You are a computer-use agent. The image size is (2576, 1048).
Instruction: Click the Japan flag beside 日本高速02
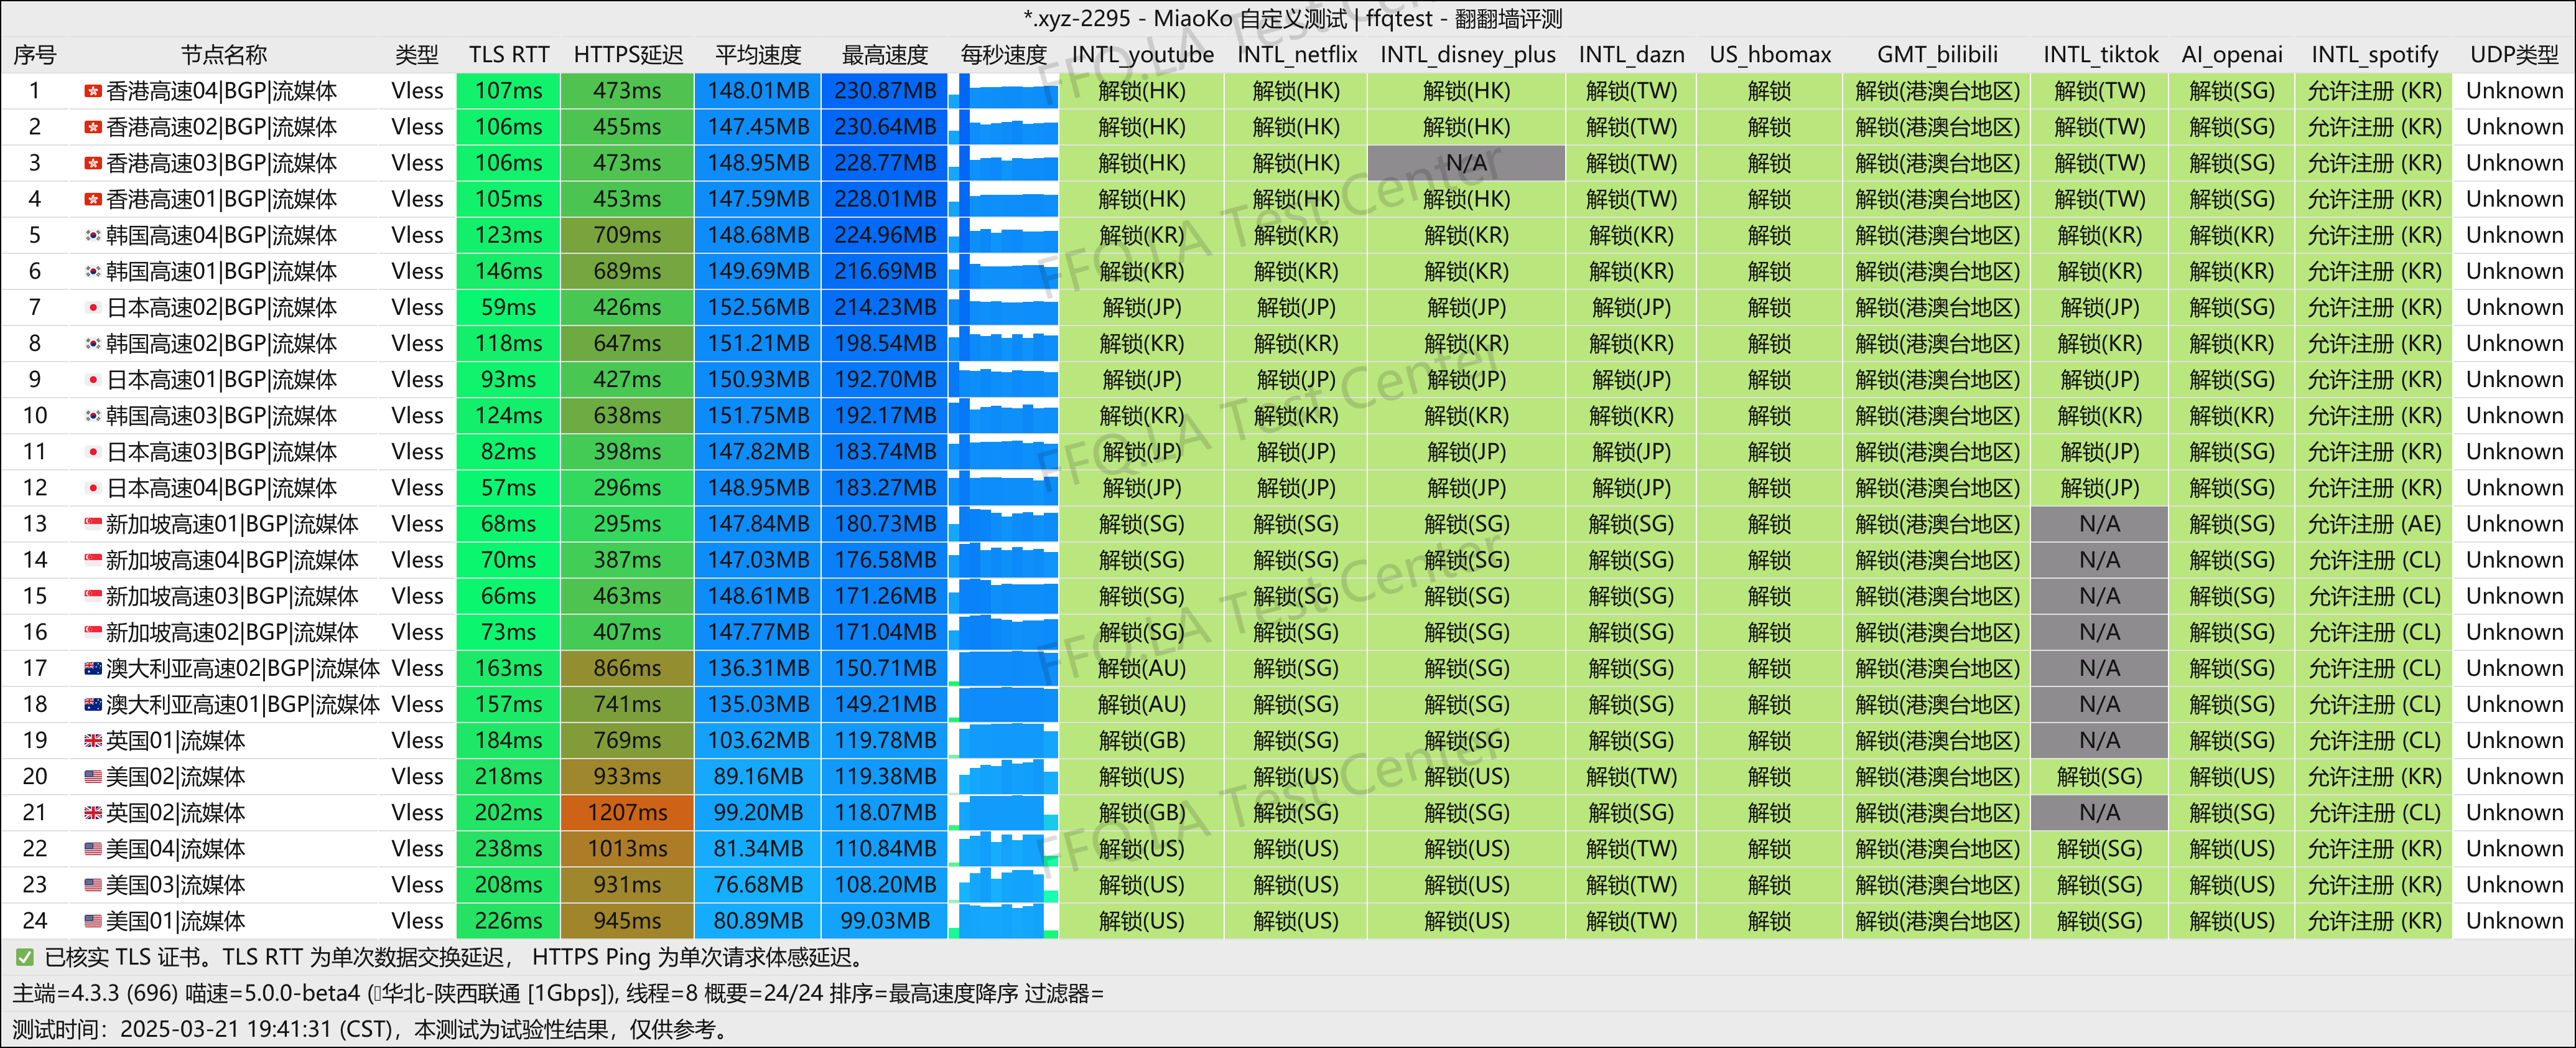tap(92, 307)
